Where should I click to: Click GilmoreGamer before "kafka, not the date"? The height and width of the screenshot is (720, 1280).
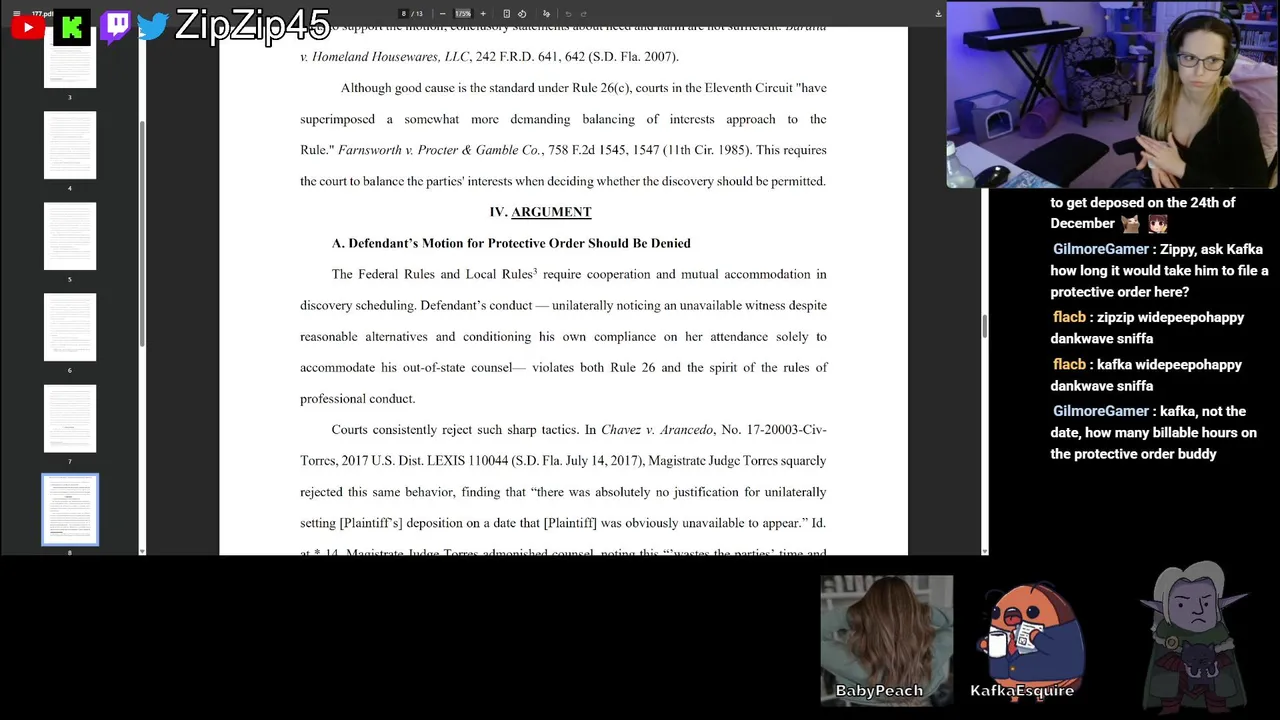1101,411
